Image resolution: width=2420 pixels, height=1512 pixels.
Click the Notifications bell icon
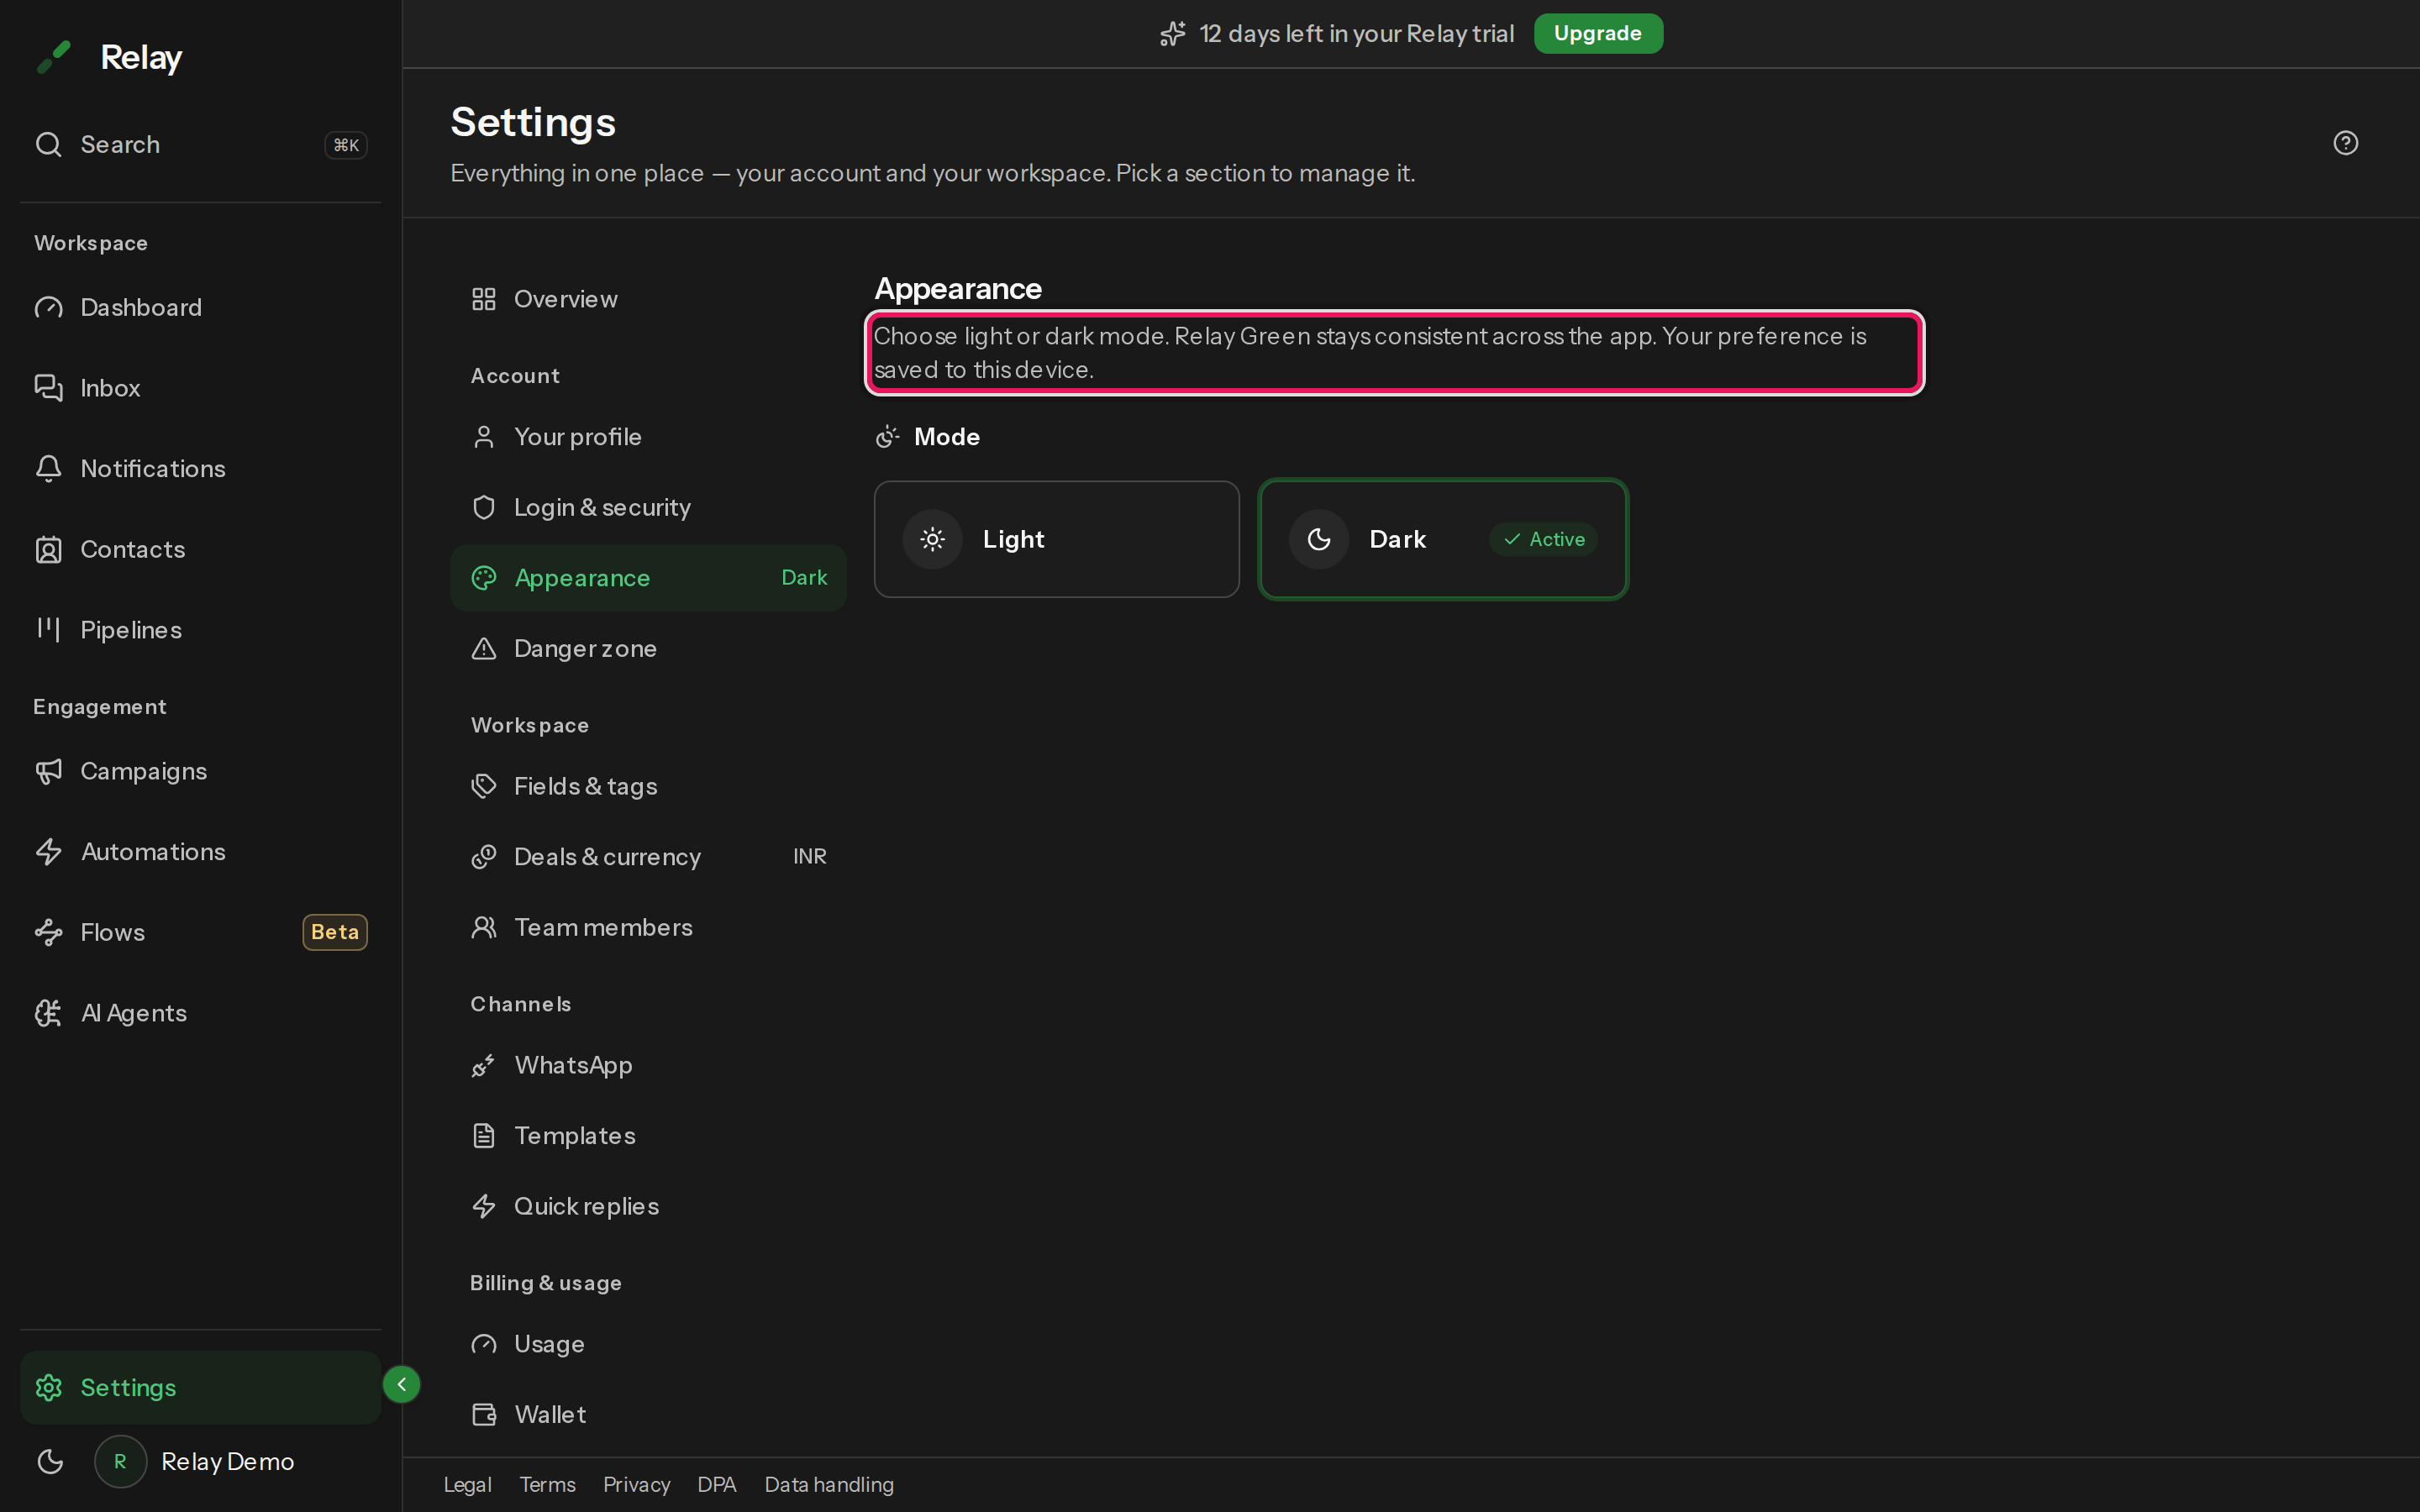click(48, 468)
